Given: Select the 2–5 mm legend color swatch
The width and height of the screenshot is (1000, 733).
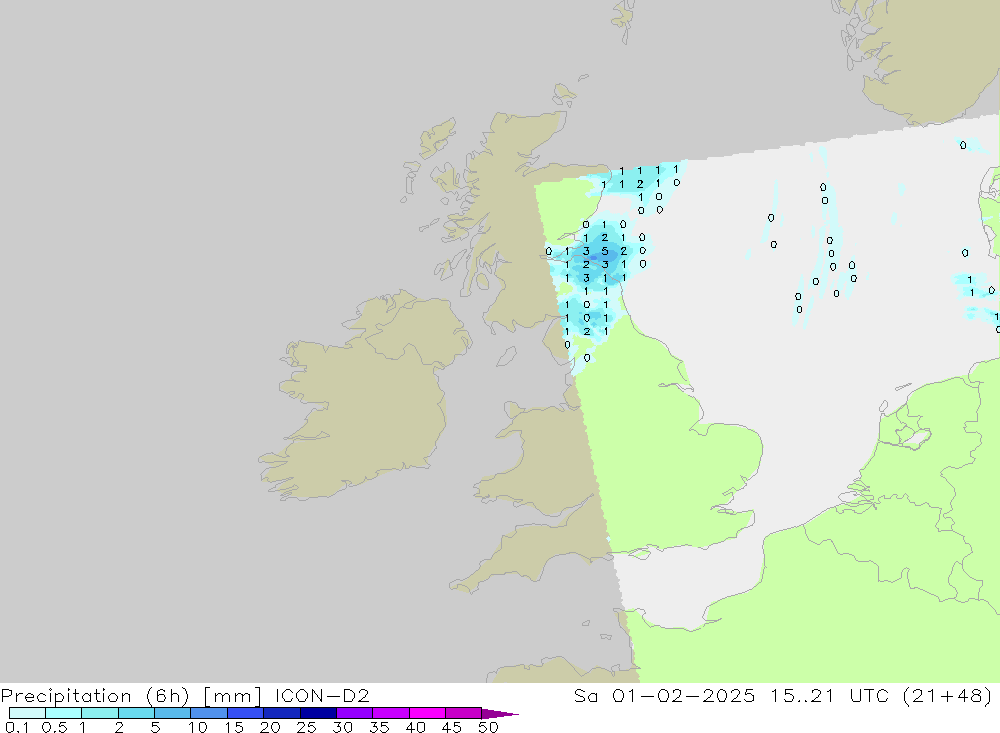Looking at the screenshot, I should point(136,713).
